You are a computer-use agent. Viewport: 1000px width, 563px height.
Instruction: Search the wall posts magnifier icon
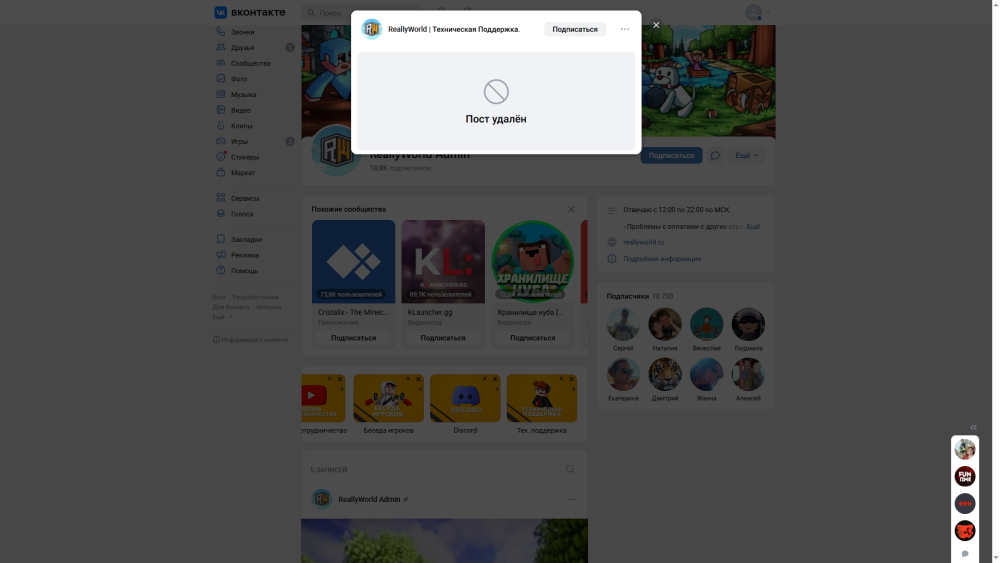[x=570, y=469]
